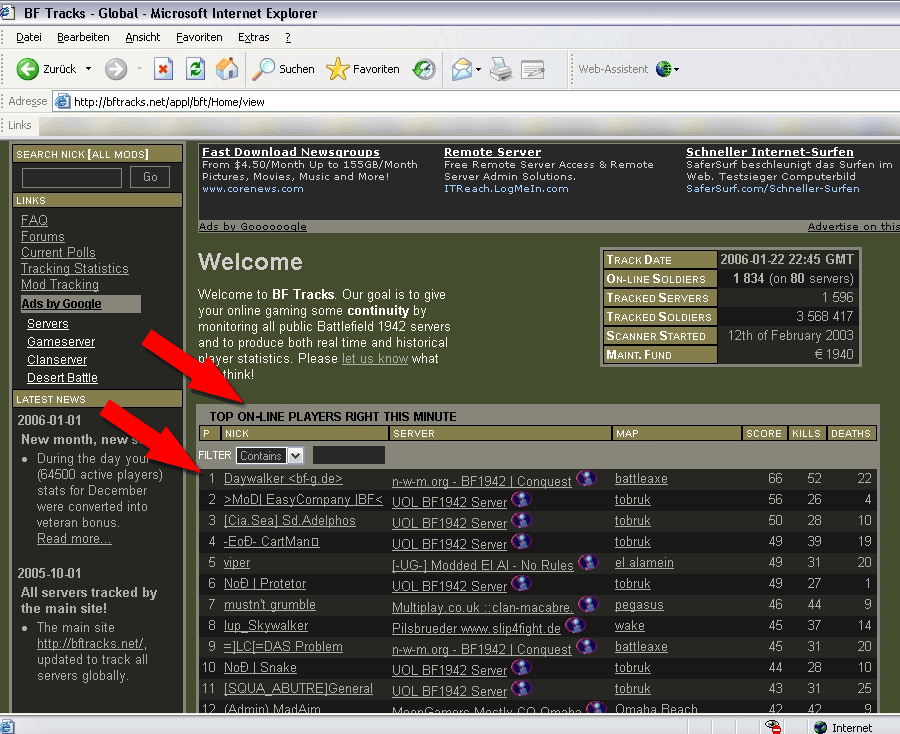Click the history clock icon
The image size is (900, 734).
(x=424, y=69)
